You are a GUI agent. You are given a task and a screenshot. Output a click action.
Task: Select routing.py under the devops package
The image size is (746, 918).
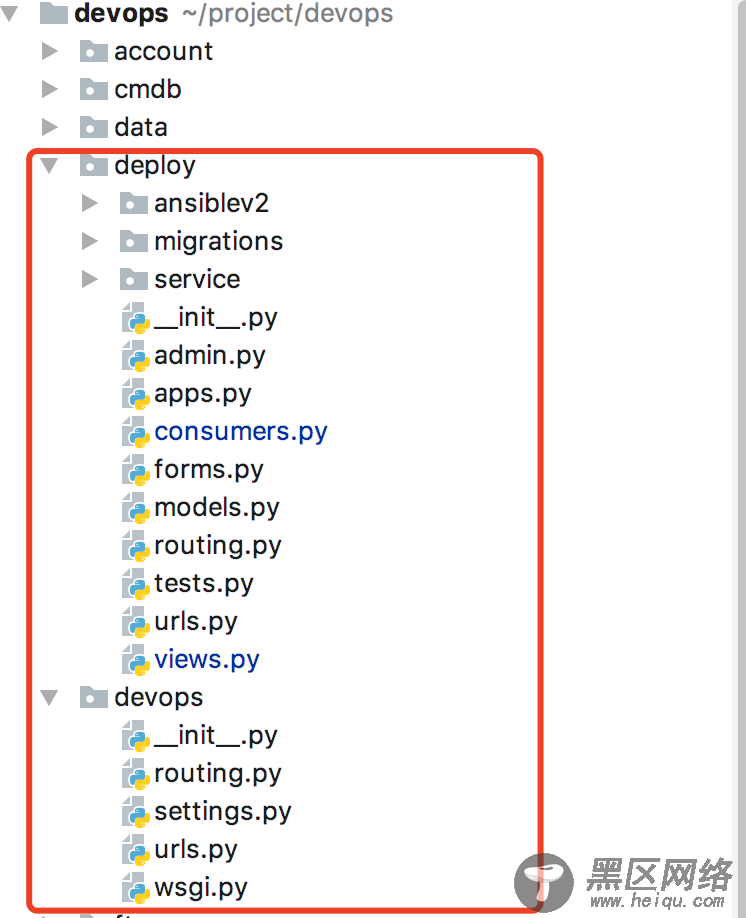click(x=218, y=774)
